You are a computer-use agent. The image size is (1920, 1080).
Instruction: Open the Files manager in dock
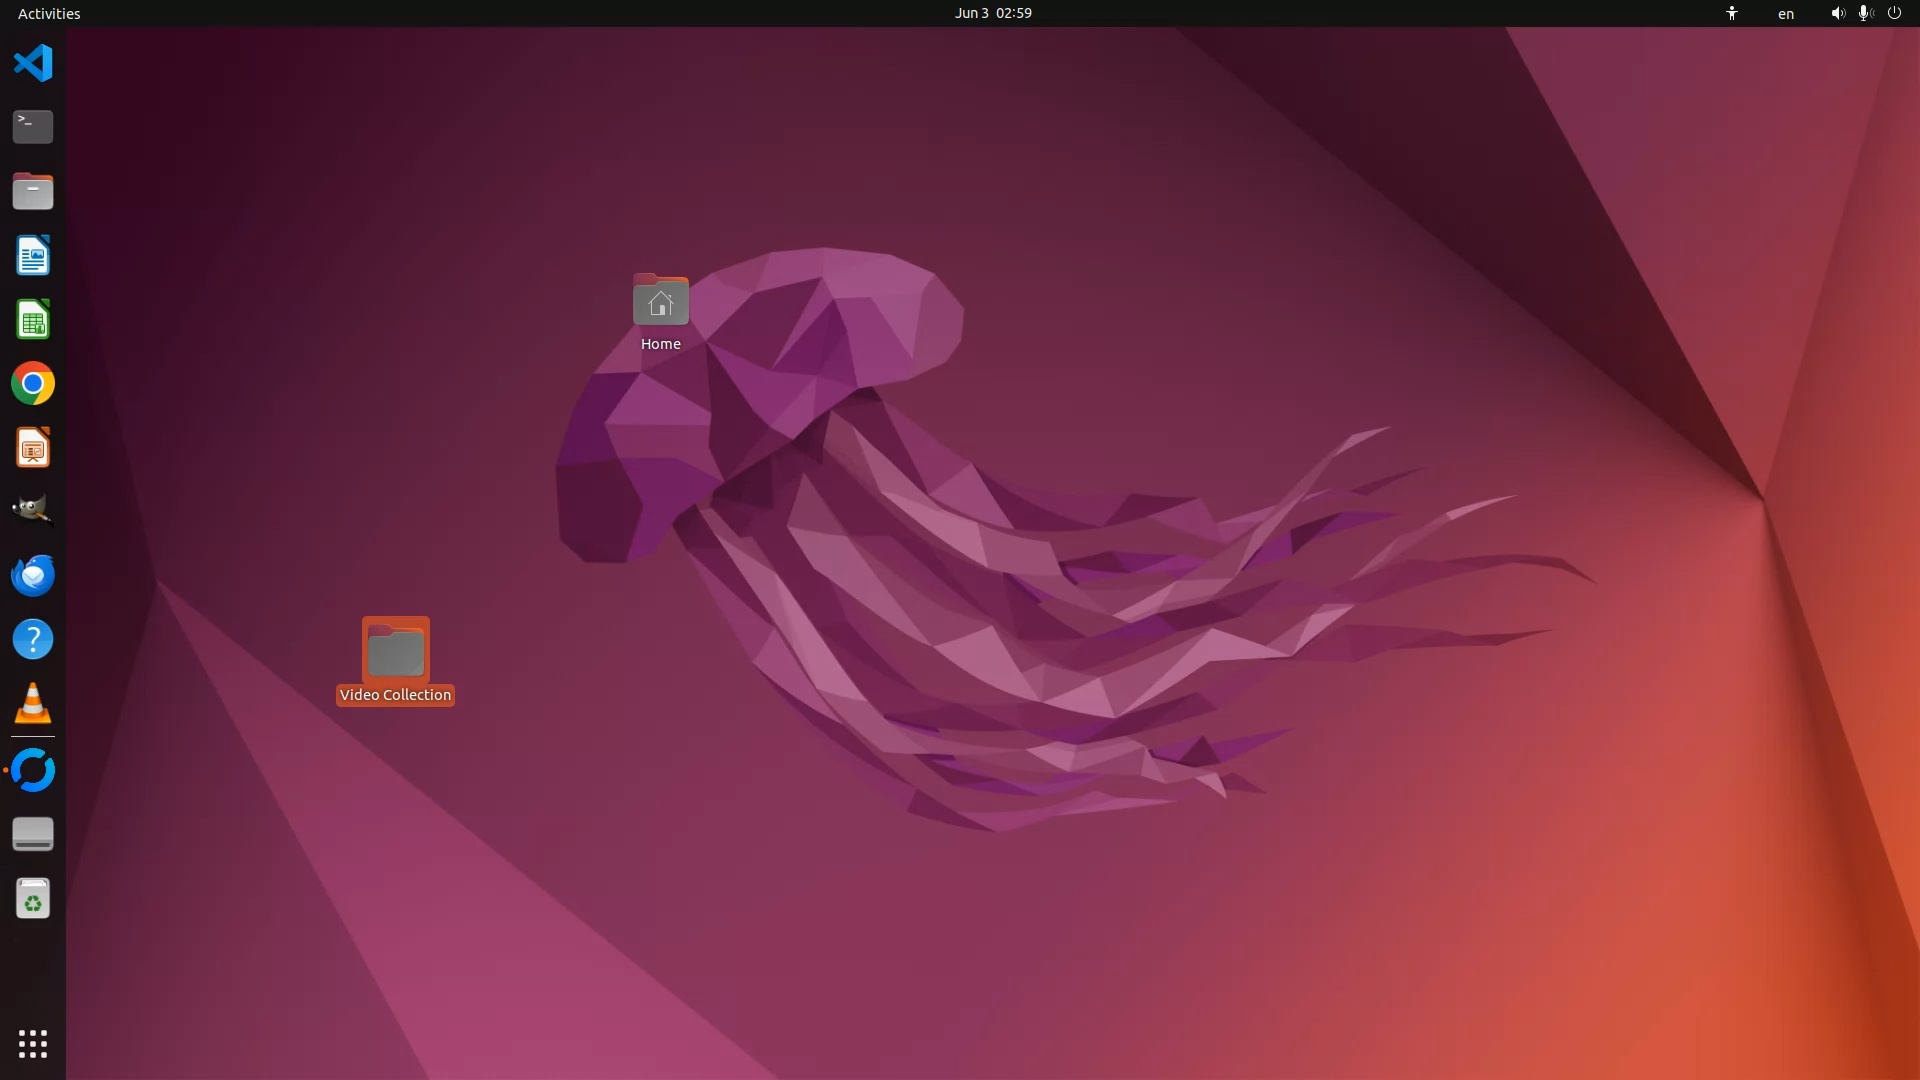pos(33,191)
